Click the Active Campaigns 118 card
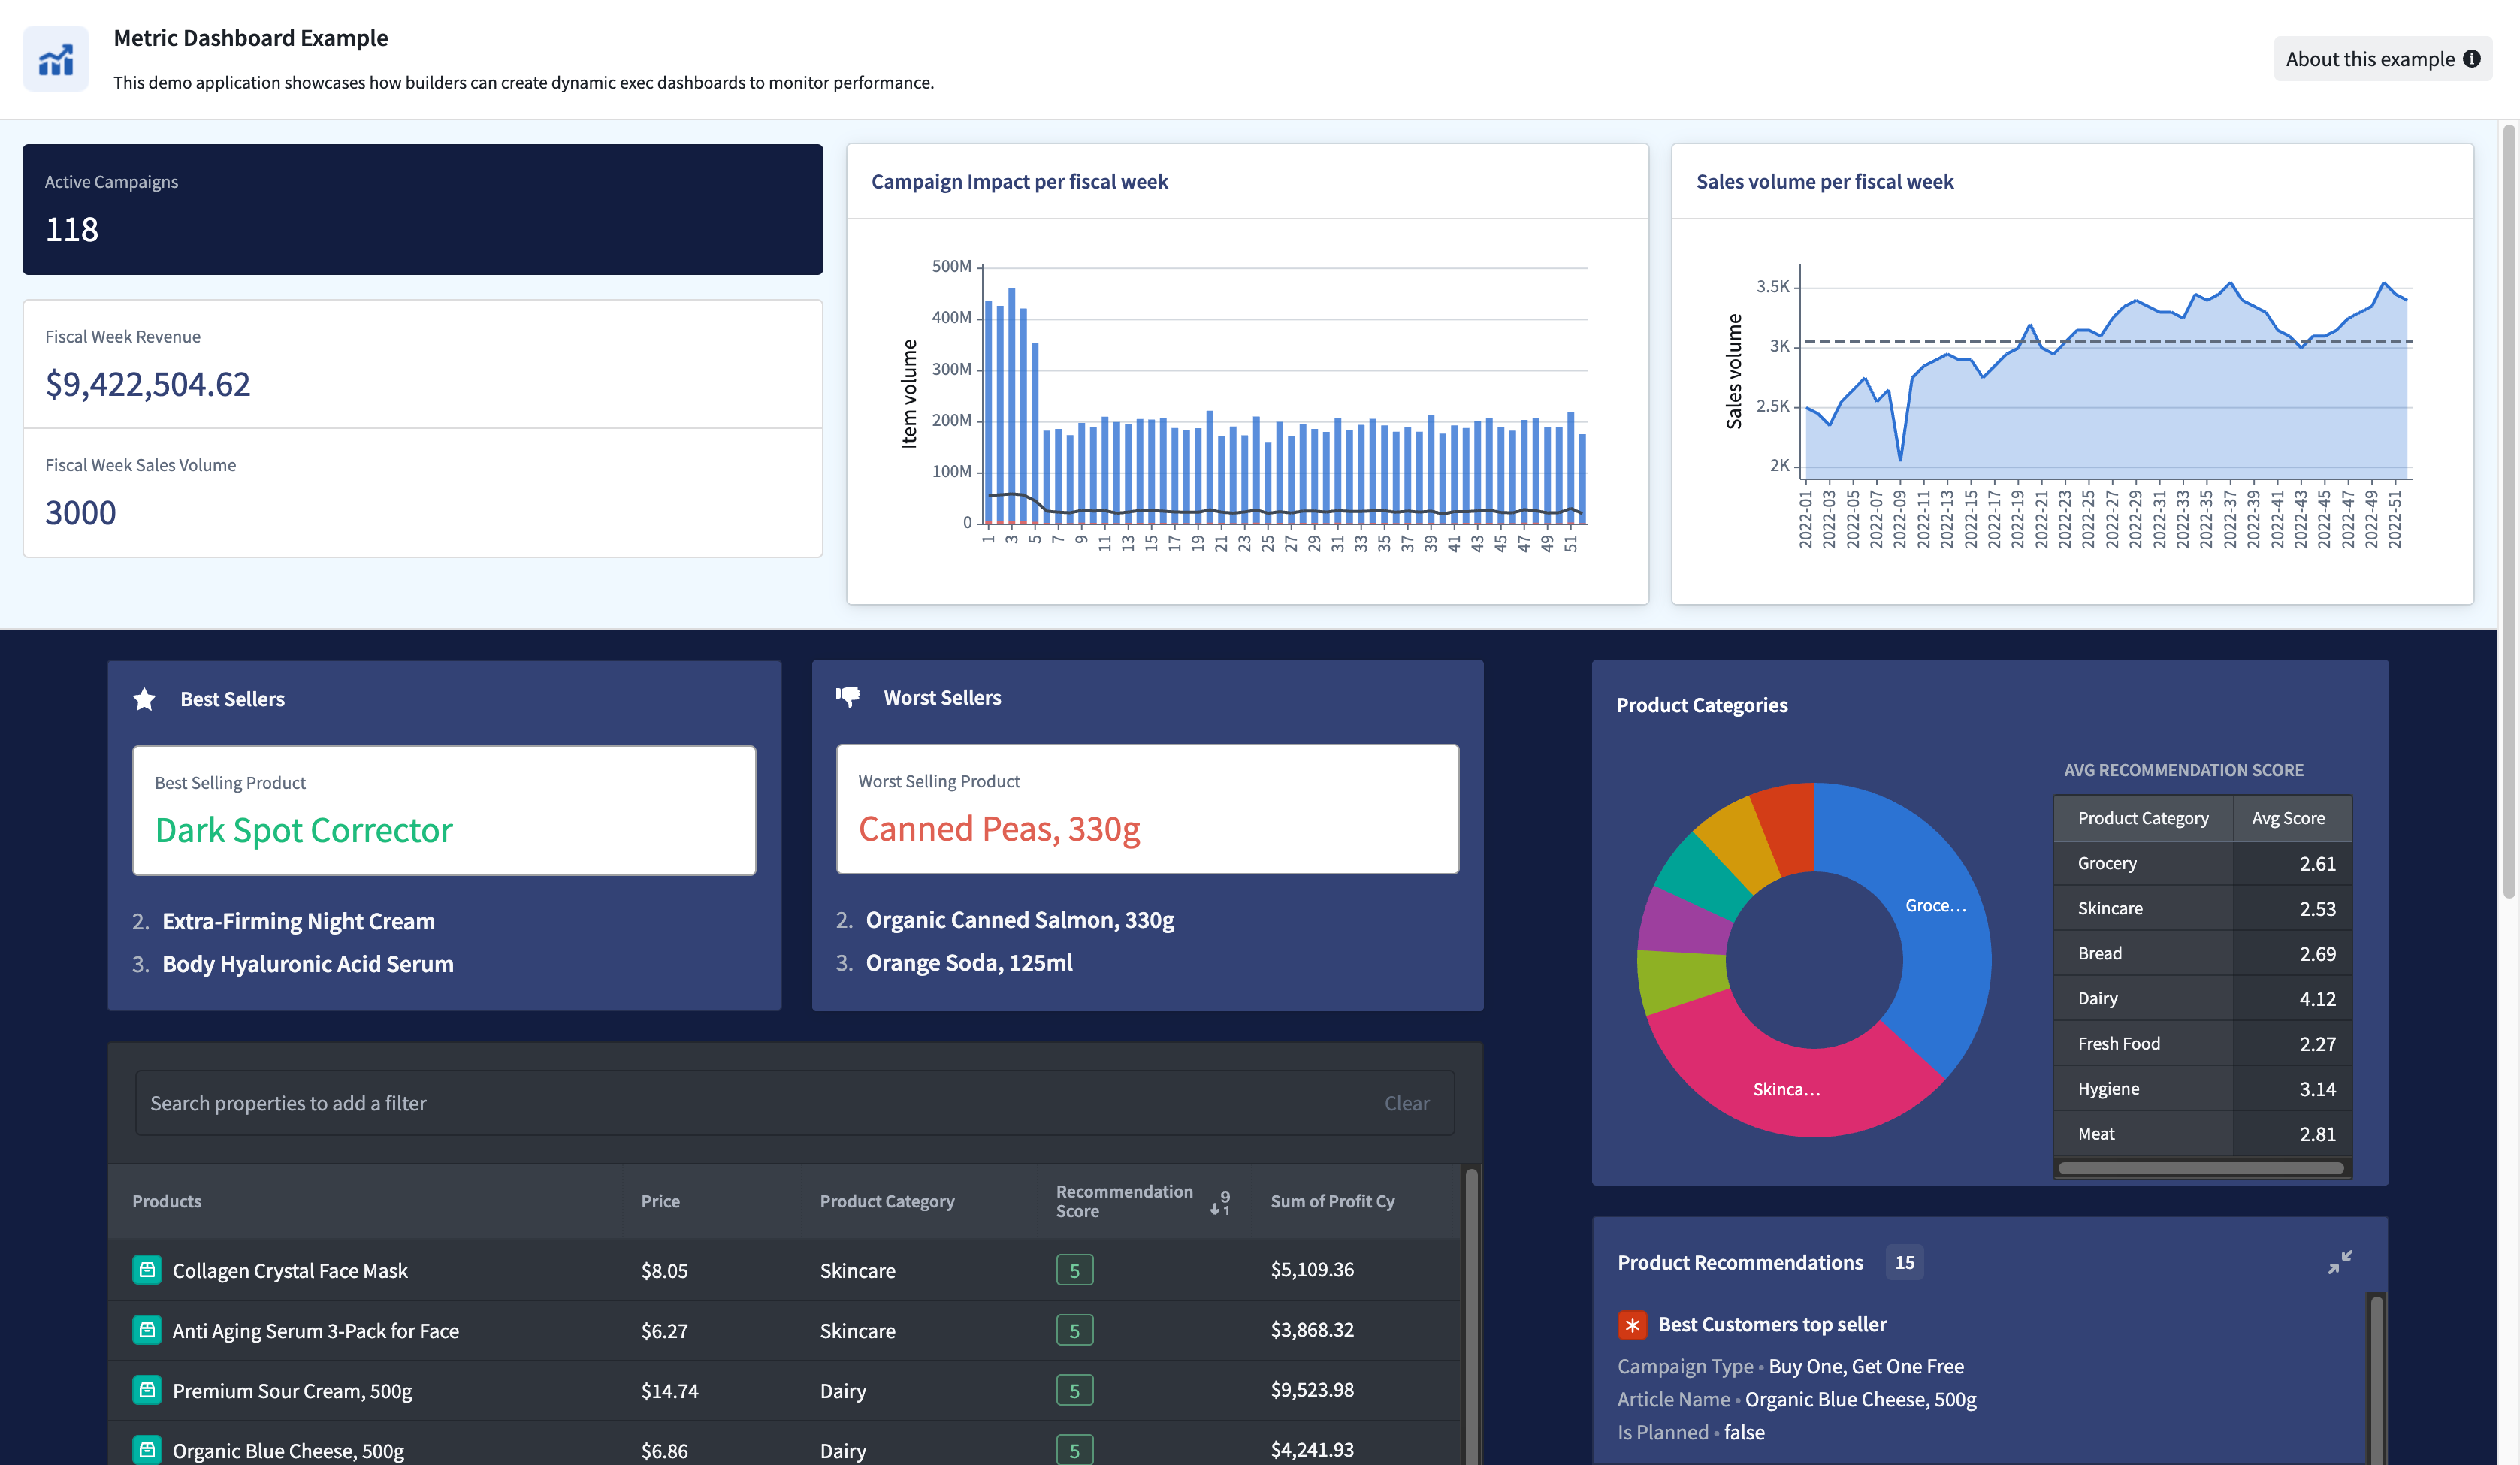The height and width of the screenshot is (1465, 2520). (x=423, y=209)
